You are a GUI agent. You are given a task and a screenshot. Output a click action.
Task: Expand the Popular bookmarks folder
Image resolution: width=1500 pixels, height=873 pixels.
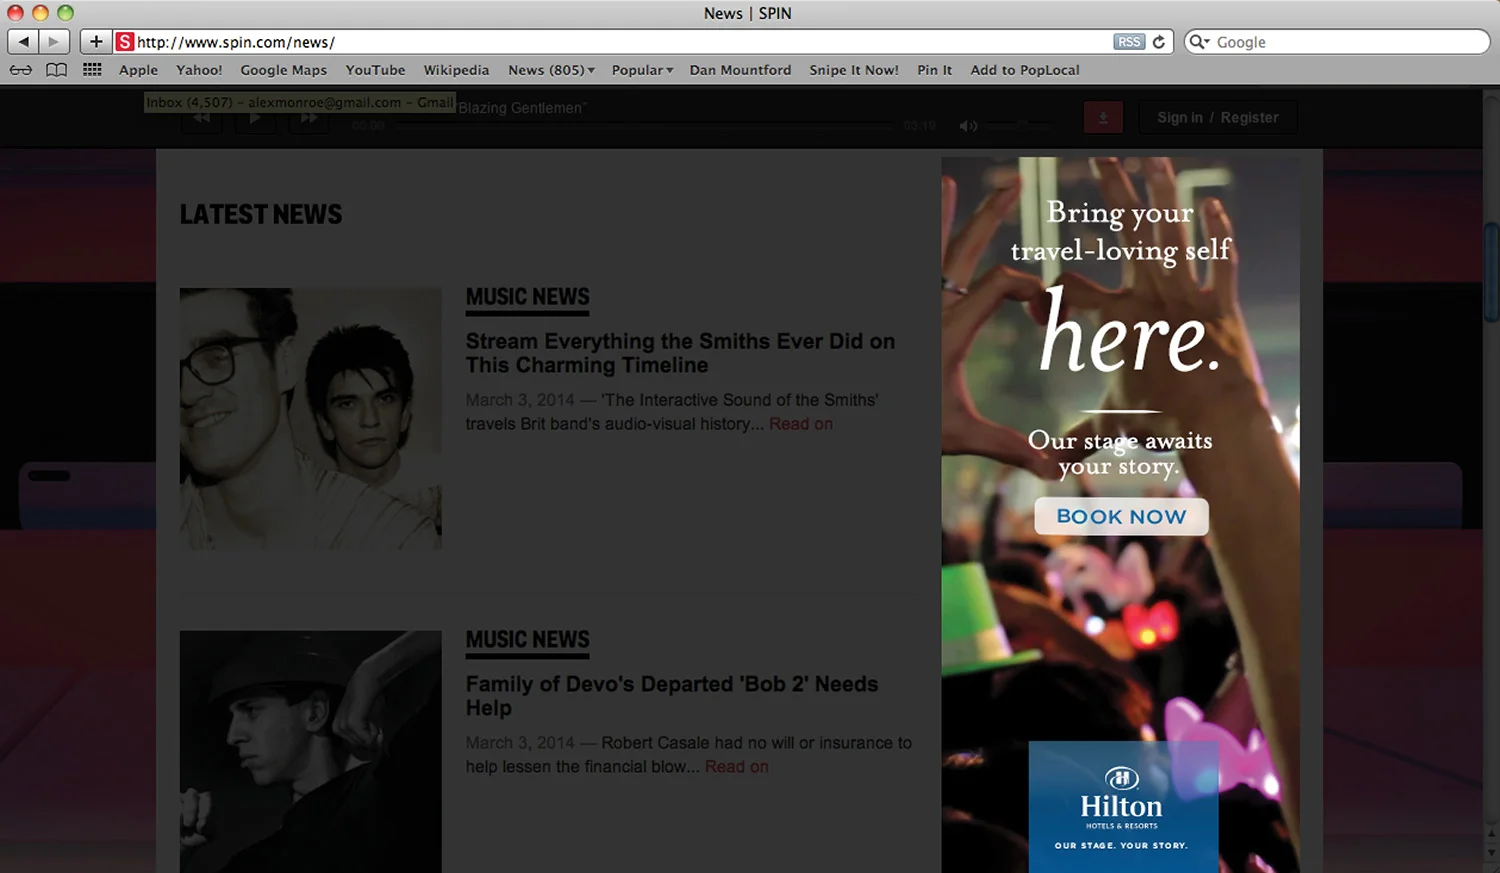(x=642, y=70)
